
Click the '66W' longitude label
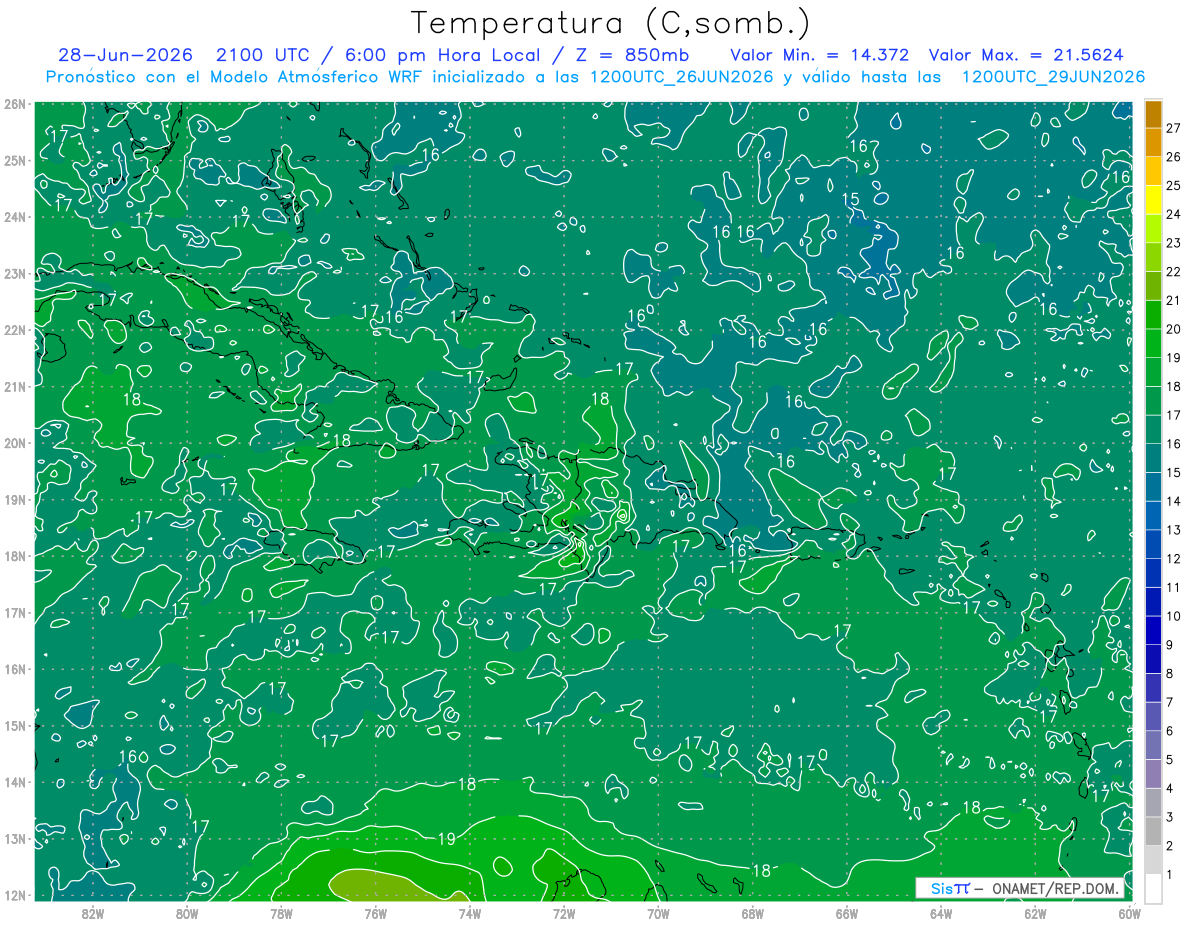click(846, 913)
